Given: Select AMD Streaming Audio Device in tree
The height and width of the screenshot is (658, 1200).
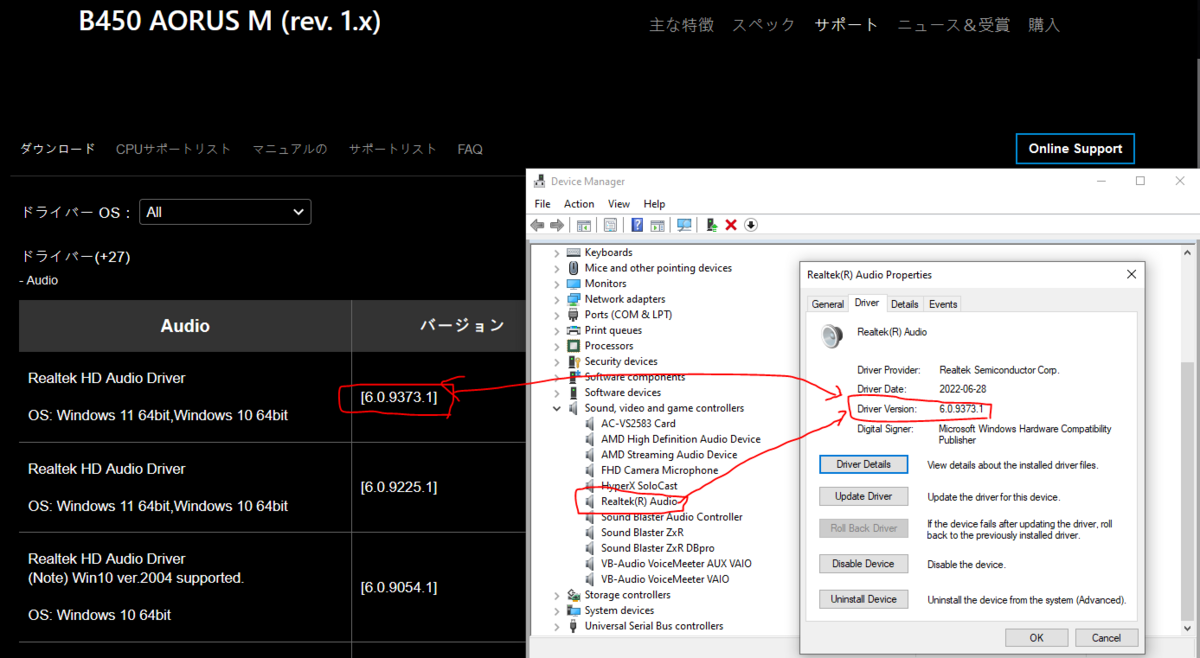Looking at the screenshot, I should pyautogui.click(x=669, y=454).
